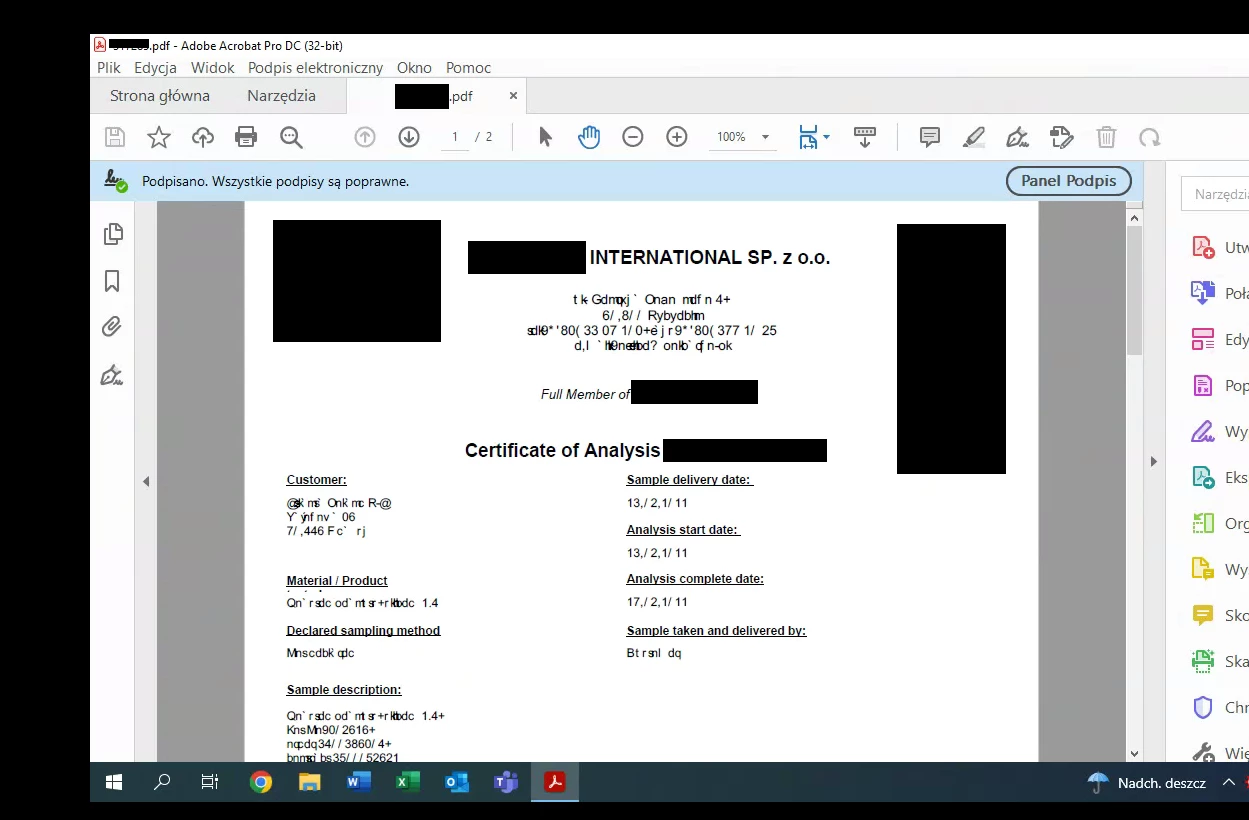Click the scrollbar up arrow

point(1134,217)
